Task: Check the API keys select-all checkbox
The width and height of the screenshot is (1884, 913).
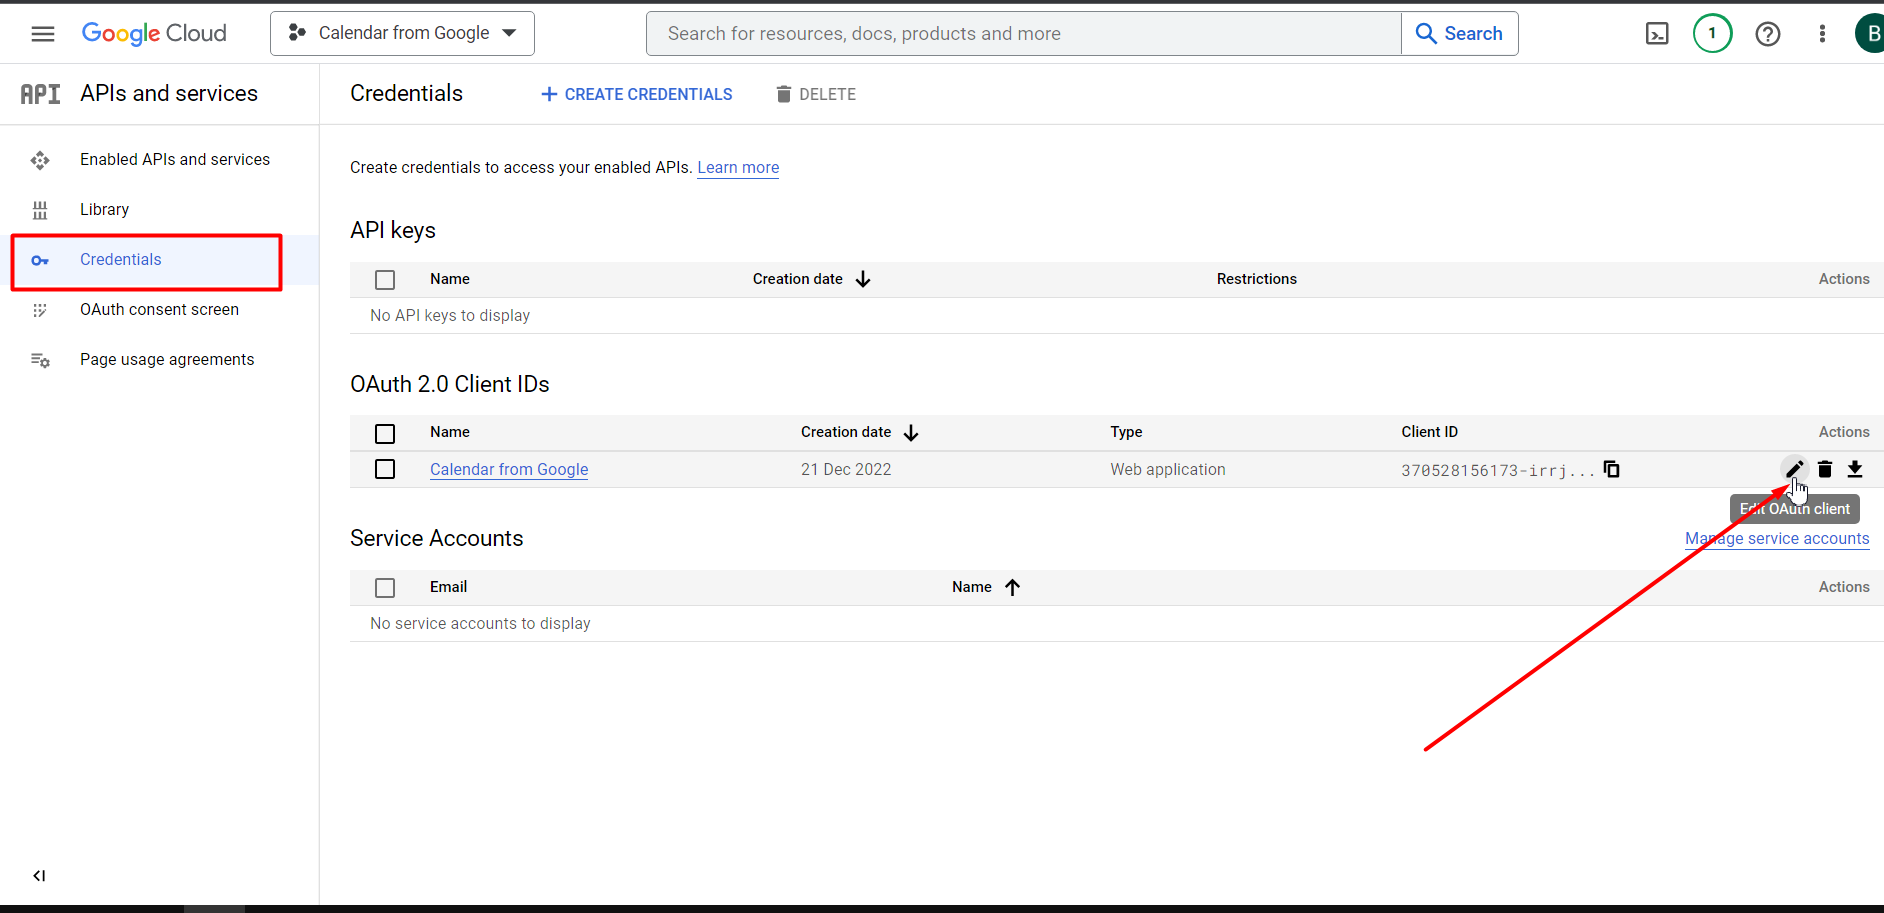Action: point(385,280)
